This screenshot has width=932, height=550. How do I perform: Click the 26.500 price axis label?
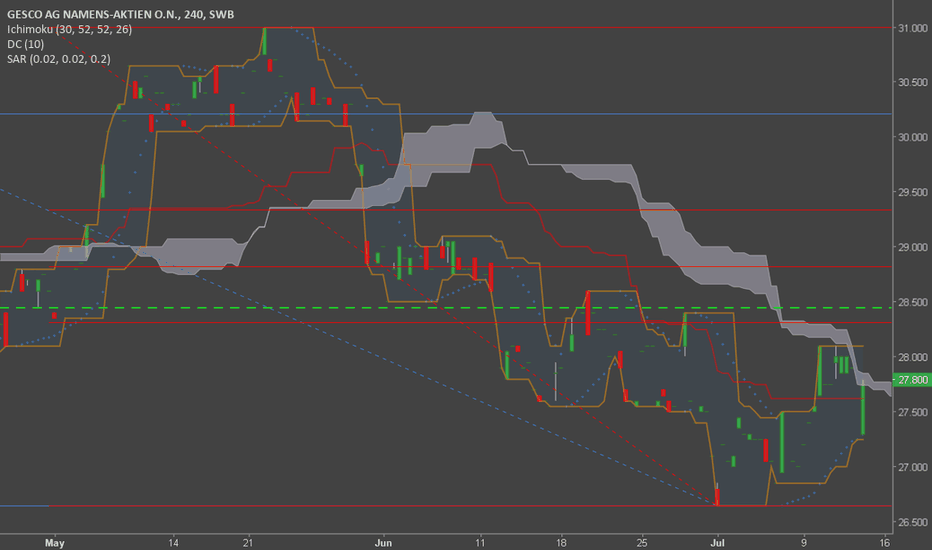(912, 522)
